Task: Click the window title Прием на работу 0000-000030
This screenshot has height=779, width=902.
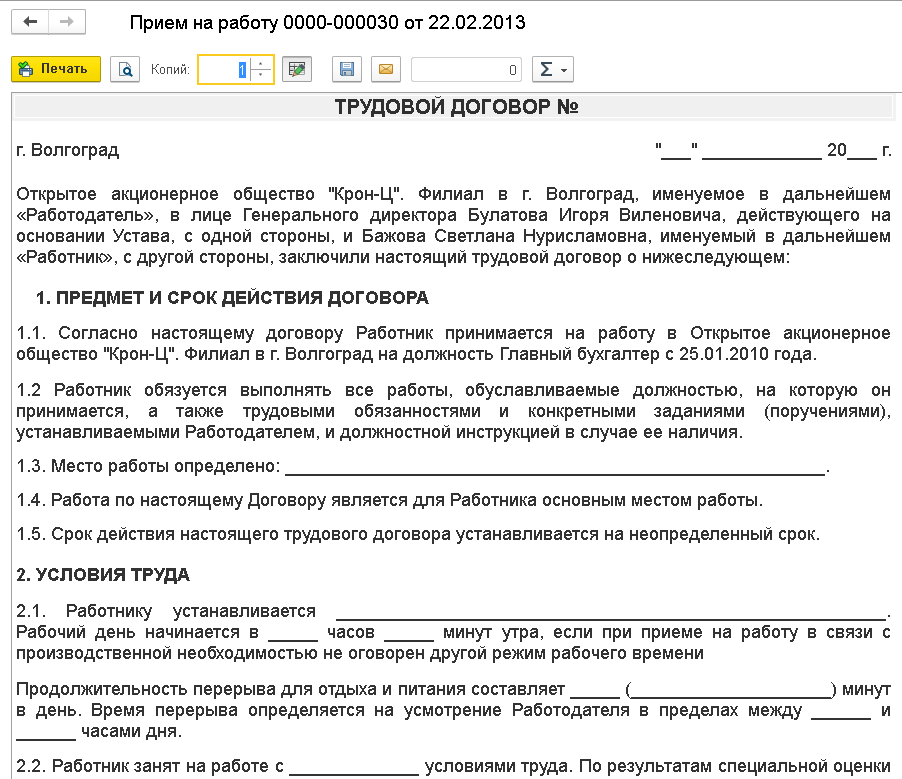Action: tap(327, 22)
